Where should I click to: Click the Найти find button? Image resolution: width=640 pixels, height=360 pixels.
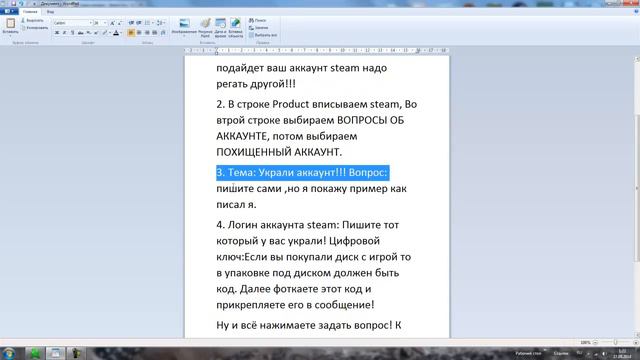point(258,20)
